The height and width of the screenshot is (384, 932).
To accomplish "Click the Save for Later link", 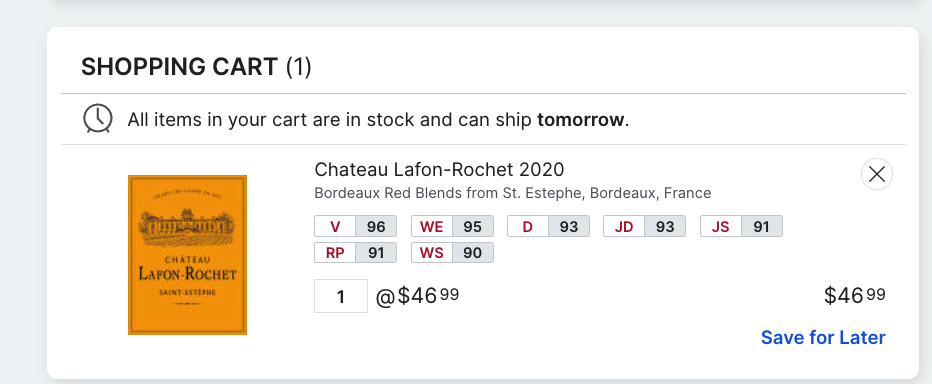I will tap(823, 338).
